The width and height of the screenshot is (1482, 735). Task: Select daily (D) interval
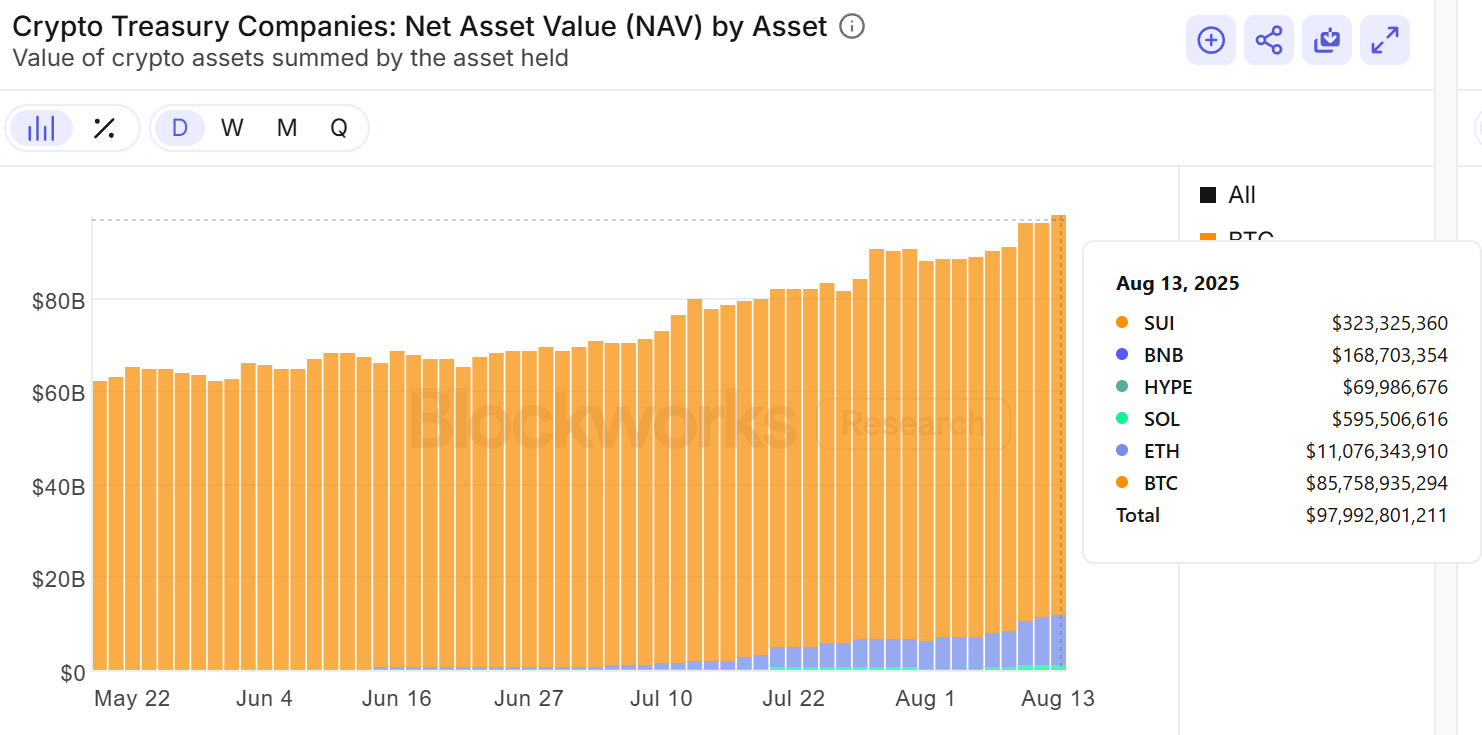[x=180, y=128]
